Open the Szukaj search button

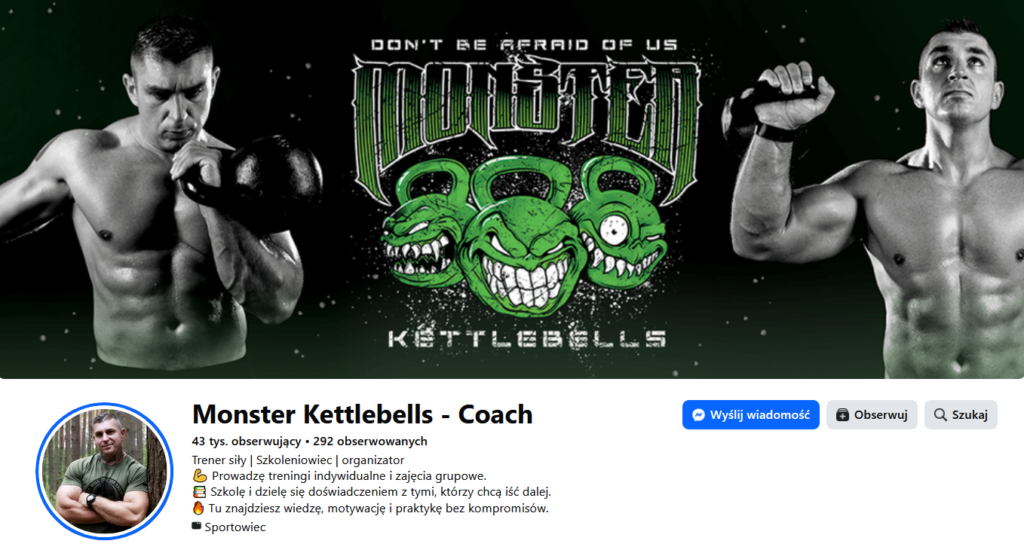click(961, 415)
